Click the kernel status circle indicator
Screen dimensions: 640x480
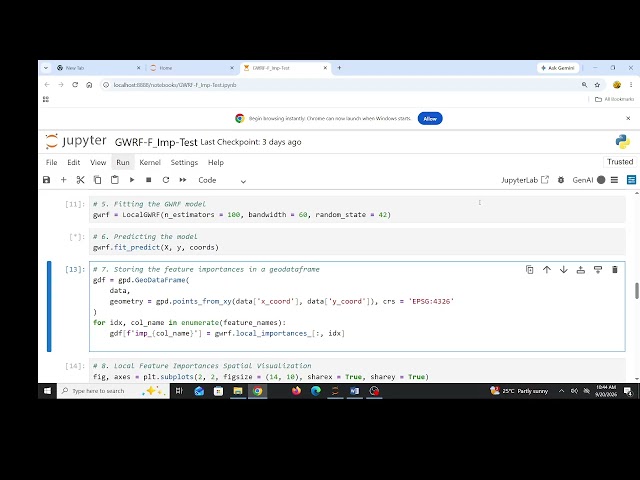point(601,180)
